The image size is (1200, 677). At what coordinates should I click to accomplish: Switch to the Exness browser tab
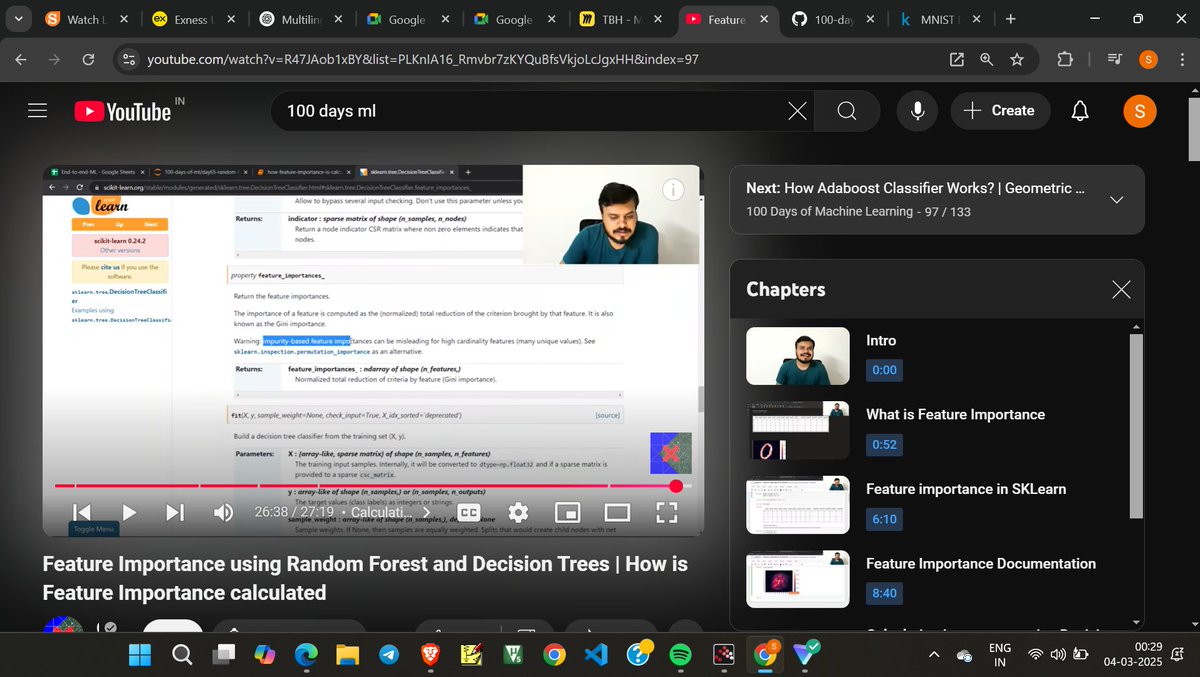point(192,19)
